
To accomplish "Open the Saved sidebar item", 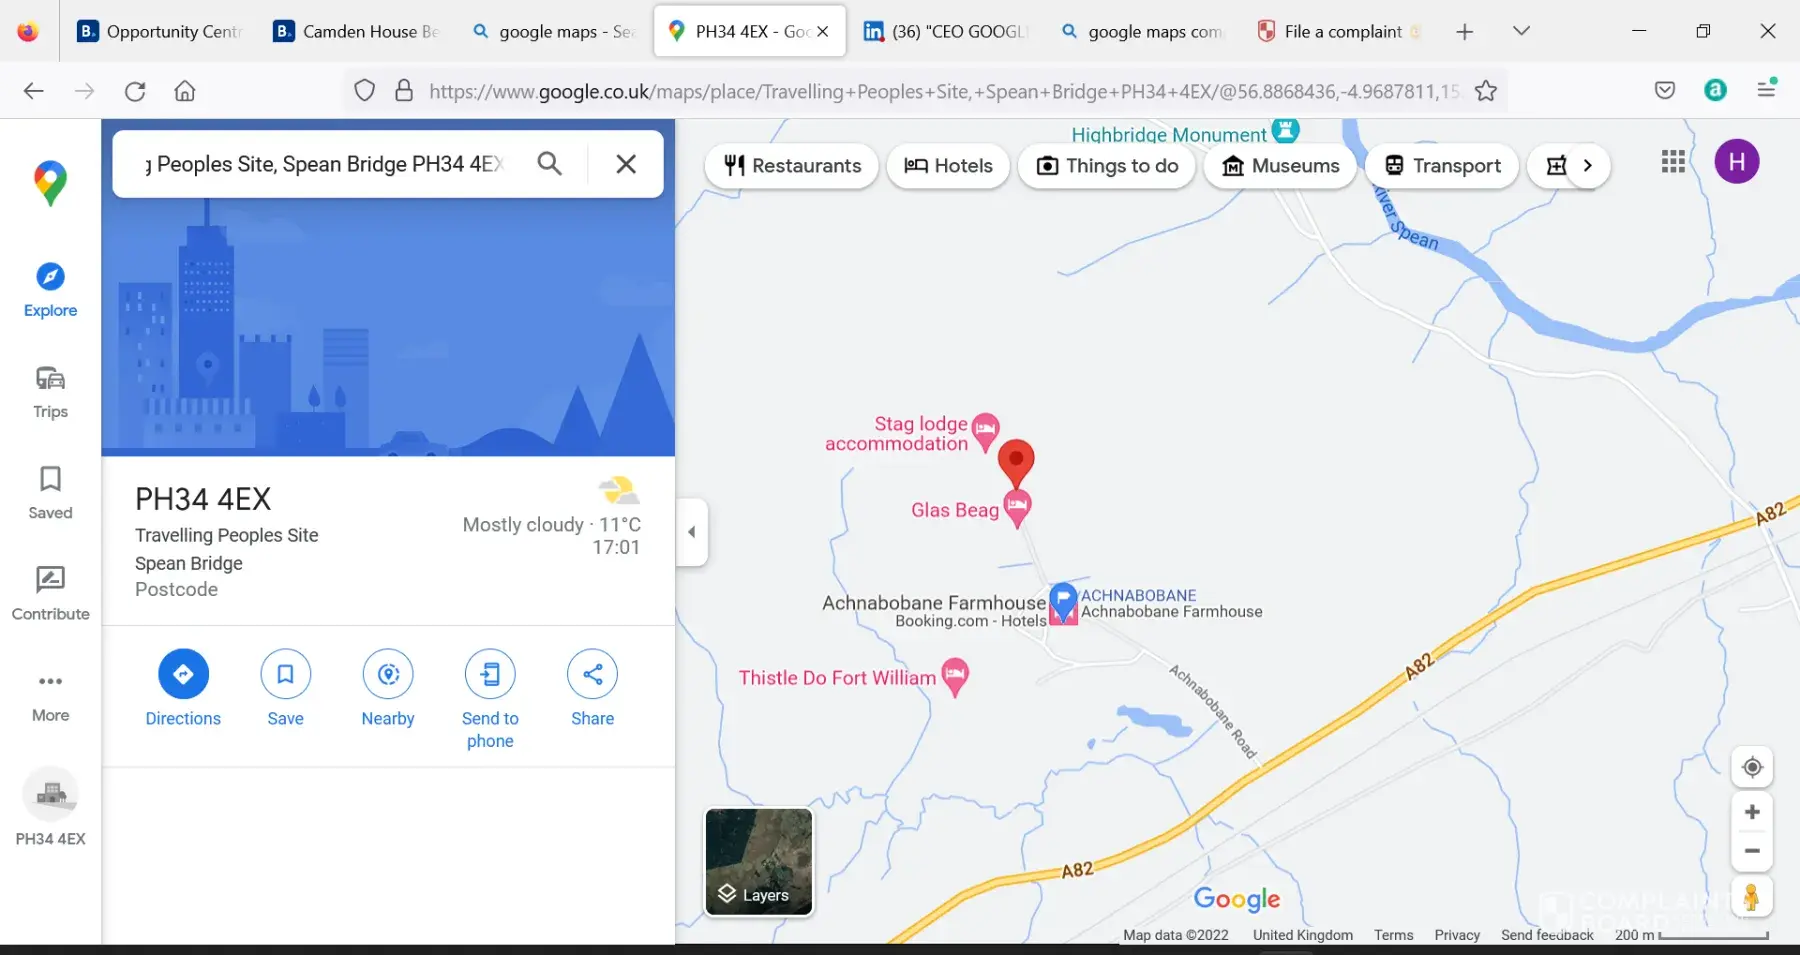I will click(50, 493).
